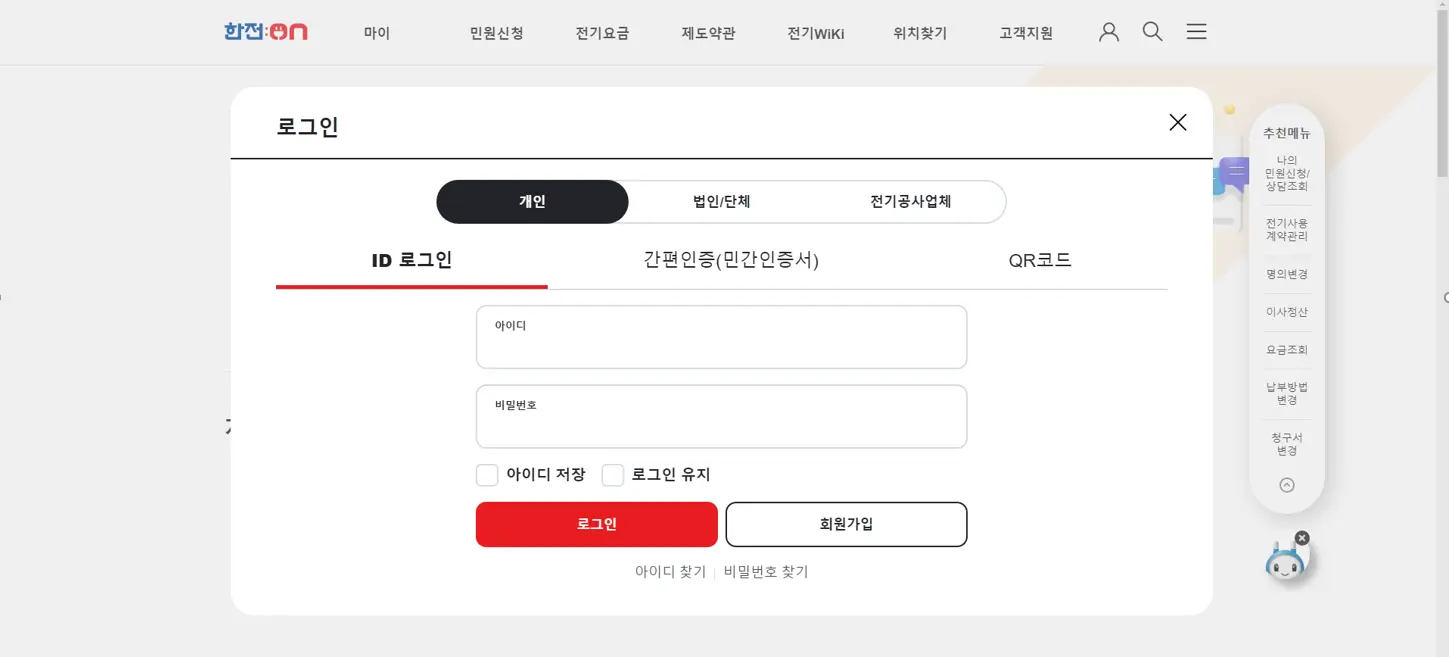Switch to 간편인증(민간인증서) login tab

(733, 259)
